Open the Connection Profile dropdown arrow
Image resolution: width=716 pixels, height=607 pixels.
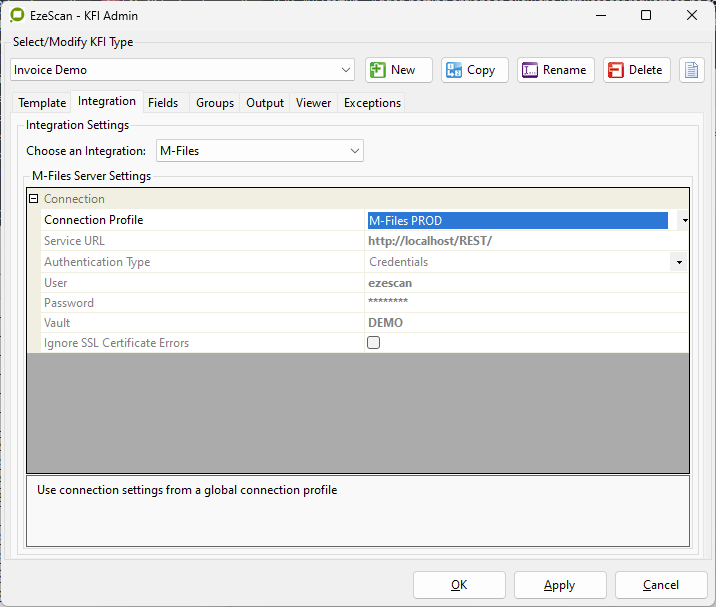pos(683,220)
